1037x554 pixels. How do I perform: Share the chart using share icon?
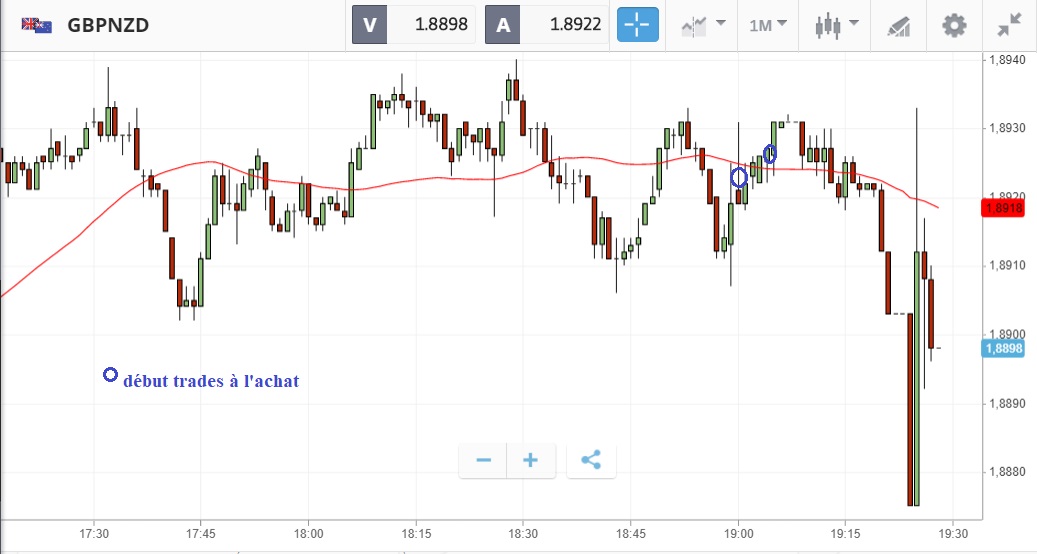pos(591,460)
